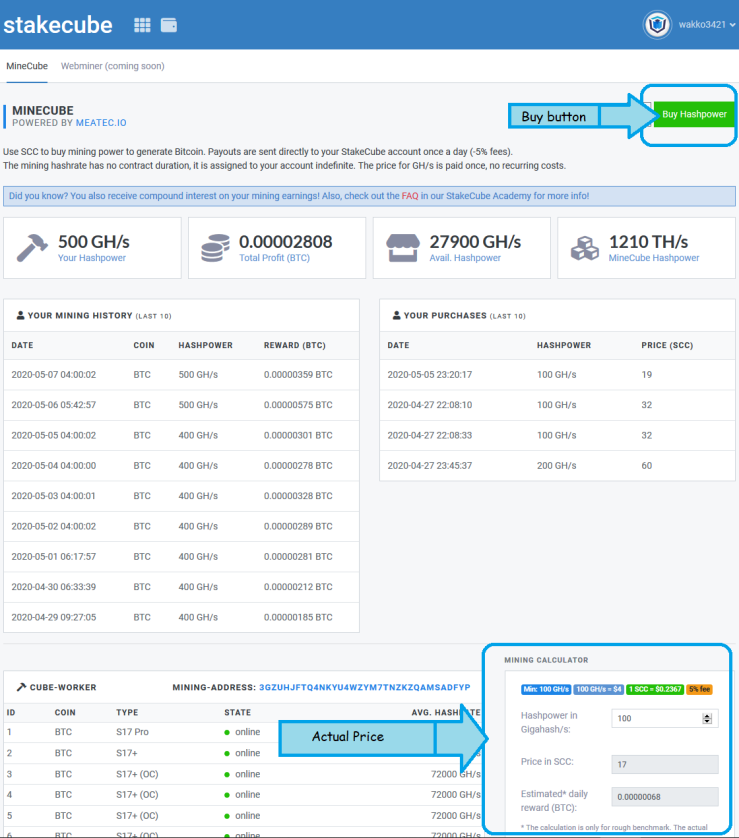Open the red FAQ link
The width and height of the screenshot is (739, 838).
click(x=410, y=196)
